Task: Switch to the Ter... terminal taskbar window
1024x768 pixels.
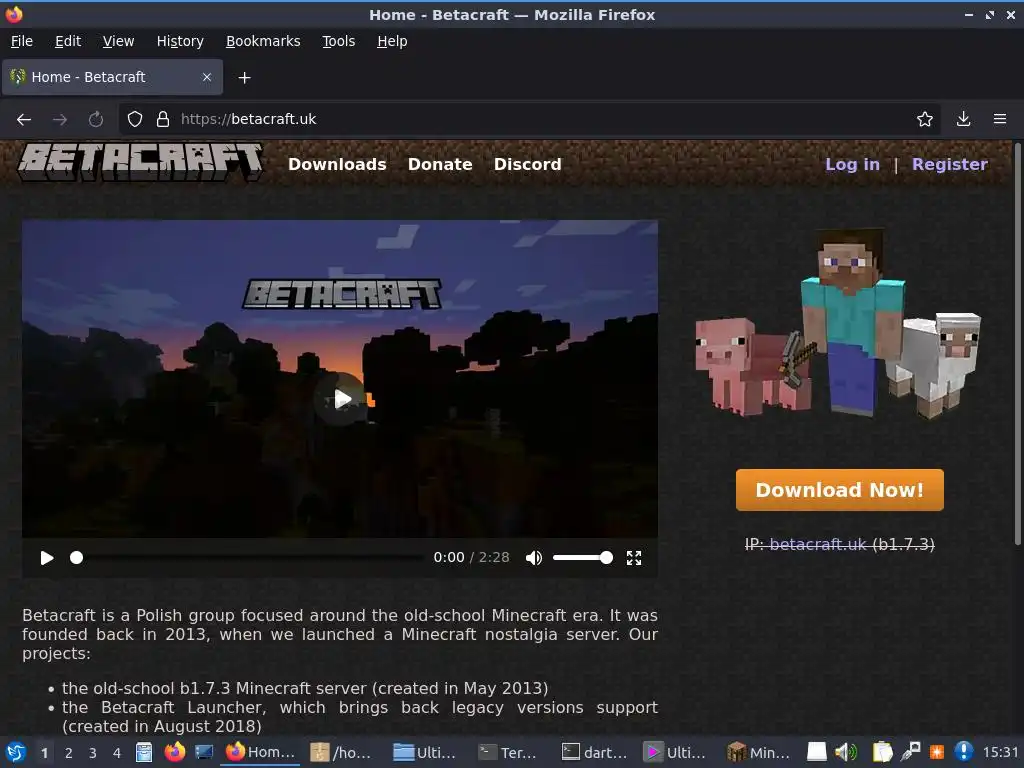Action: [508, 752]
